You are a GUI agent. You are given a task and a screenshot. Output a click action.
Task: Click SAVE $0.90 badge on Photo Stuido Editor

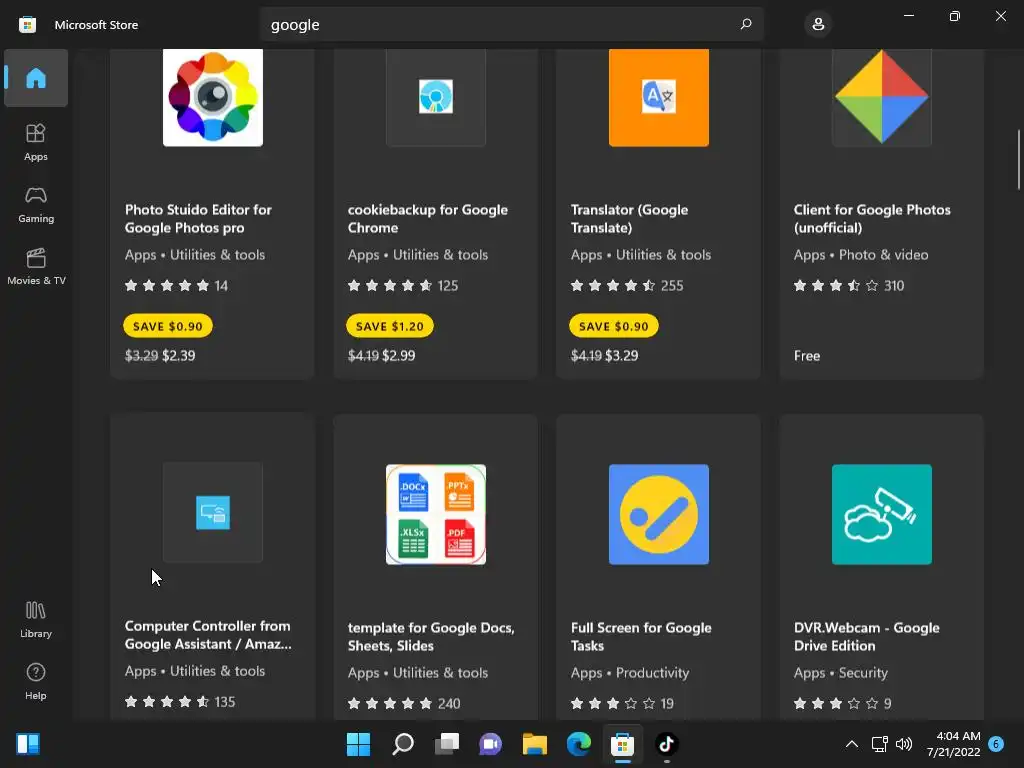(168, 326)
